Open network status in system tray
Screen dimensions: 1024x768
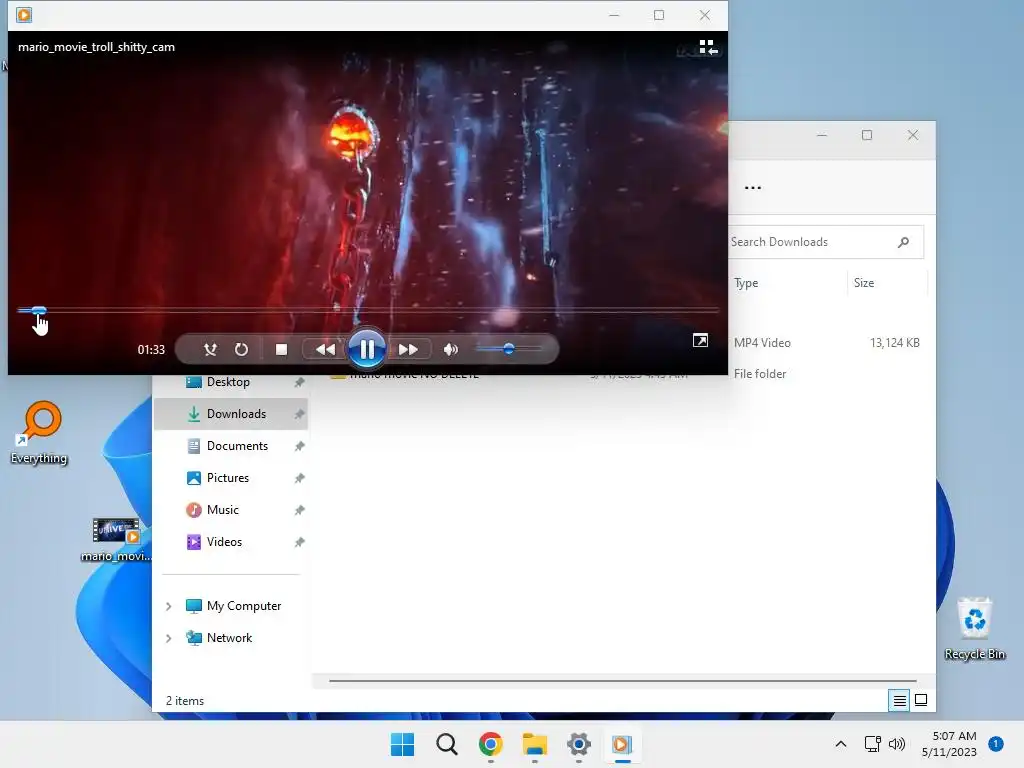pos(872,744)
